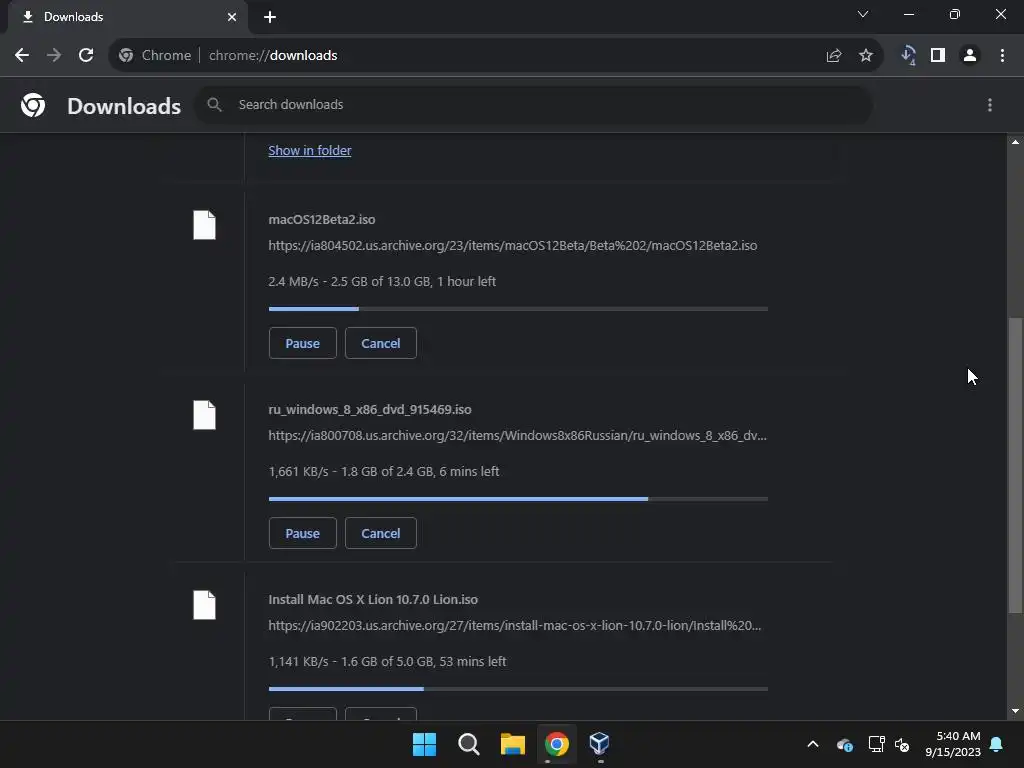Click the magnifier icon in search downloads

click(x=214, y=104)
